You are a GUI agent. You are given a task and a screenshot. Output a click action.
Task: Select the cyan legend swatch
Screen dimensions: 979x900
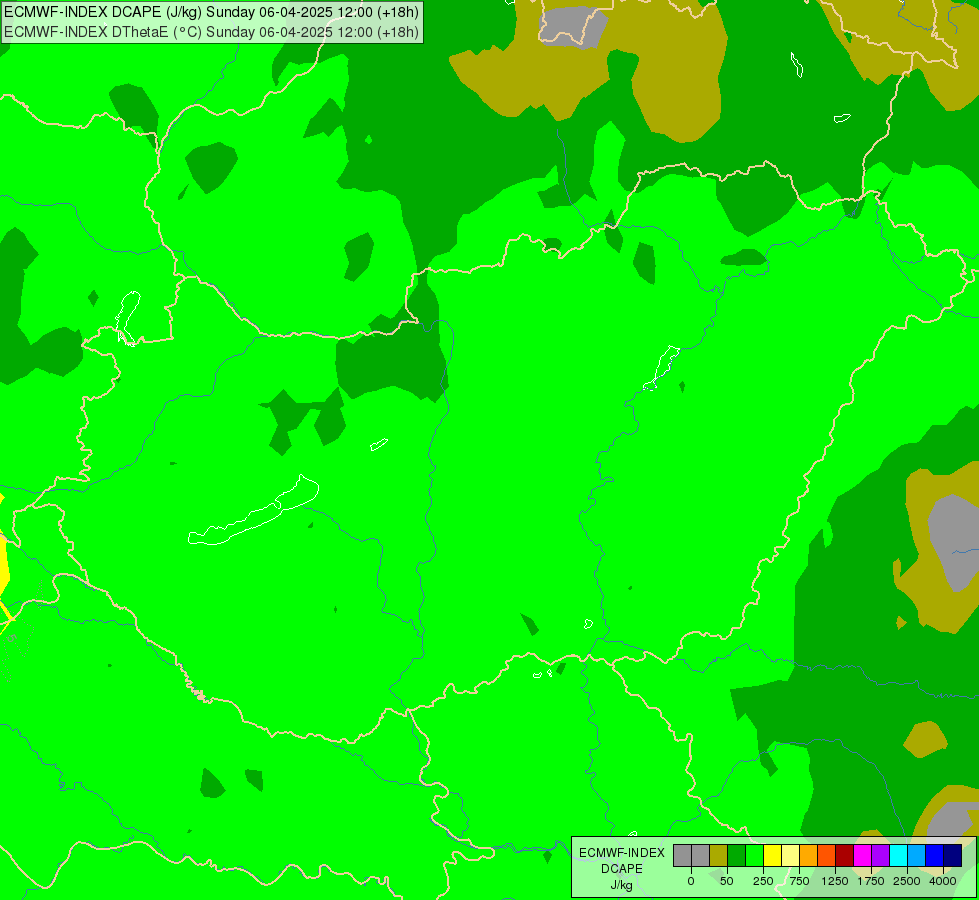(x=900, y=856)
